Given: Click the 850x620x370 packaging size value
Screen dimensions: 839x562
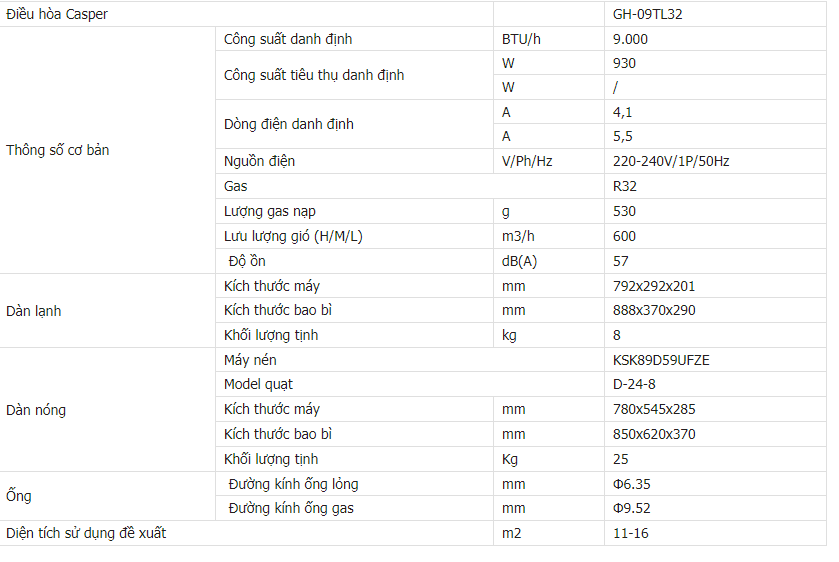Looking at the screenshot, I should (654, 434).
